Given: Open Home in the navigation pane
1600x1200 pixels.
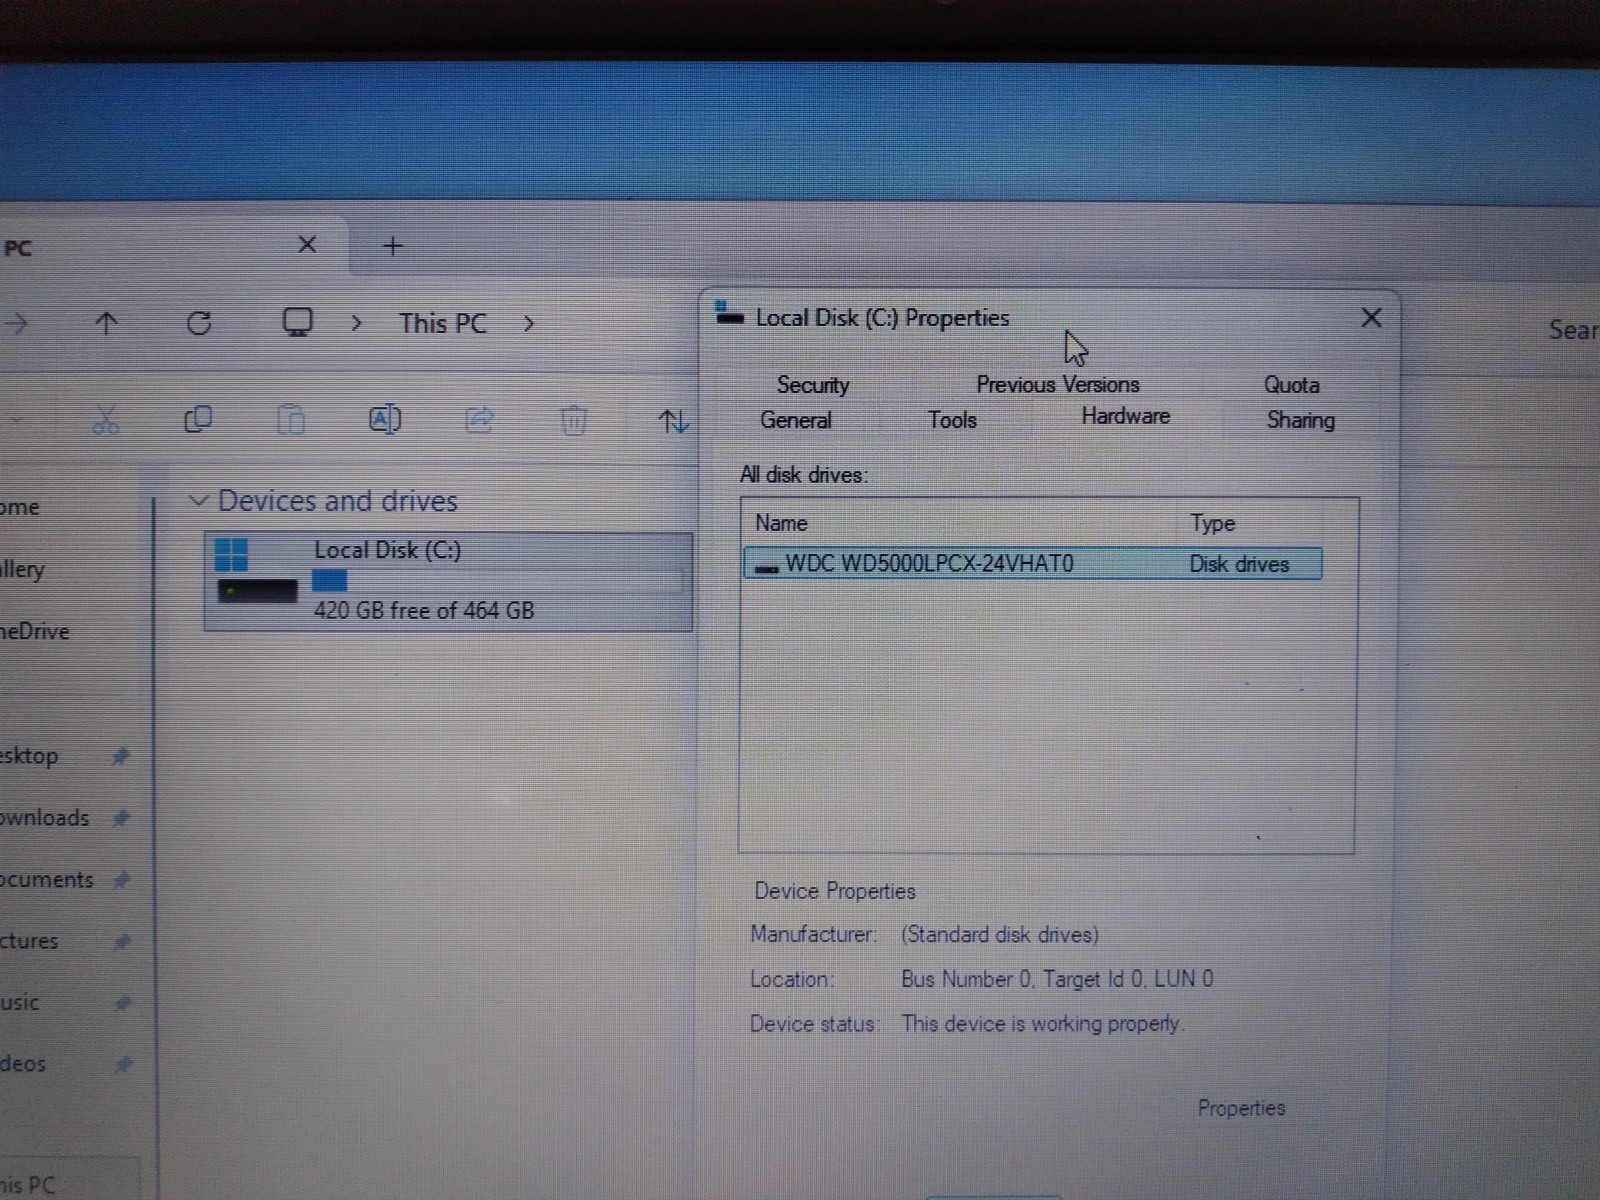Looking at the screenshot, I should (20, 507).
